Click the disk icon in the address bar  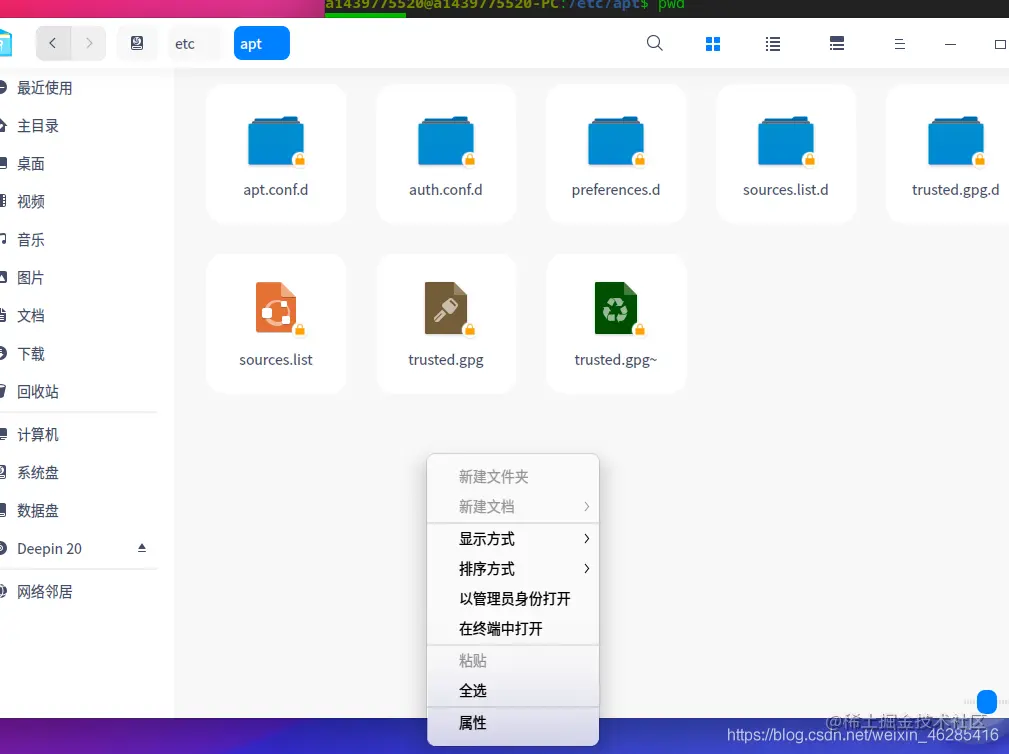pos(137,43)
